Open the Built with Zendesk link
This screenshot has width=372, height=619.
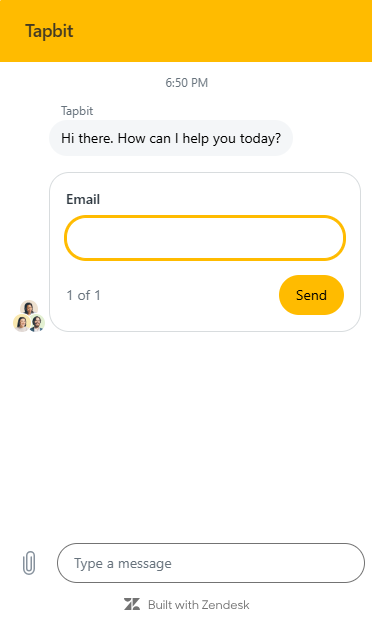click(x=186, y=604)
